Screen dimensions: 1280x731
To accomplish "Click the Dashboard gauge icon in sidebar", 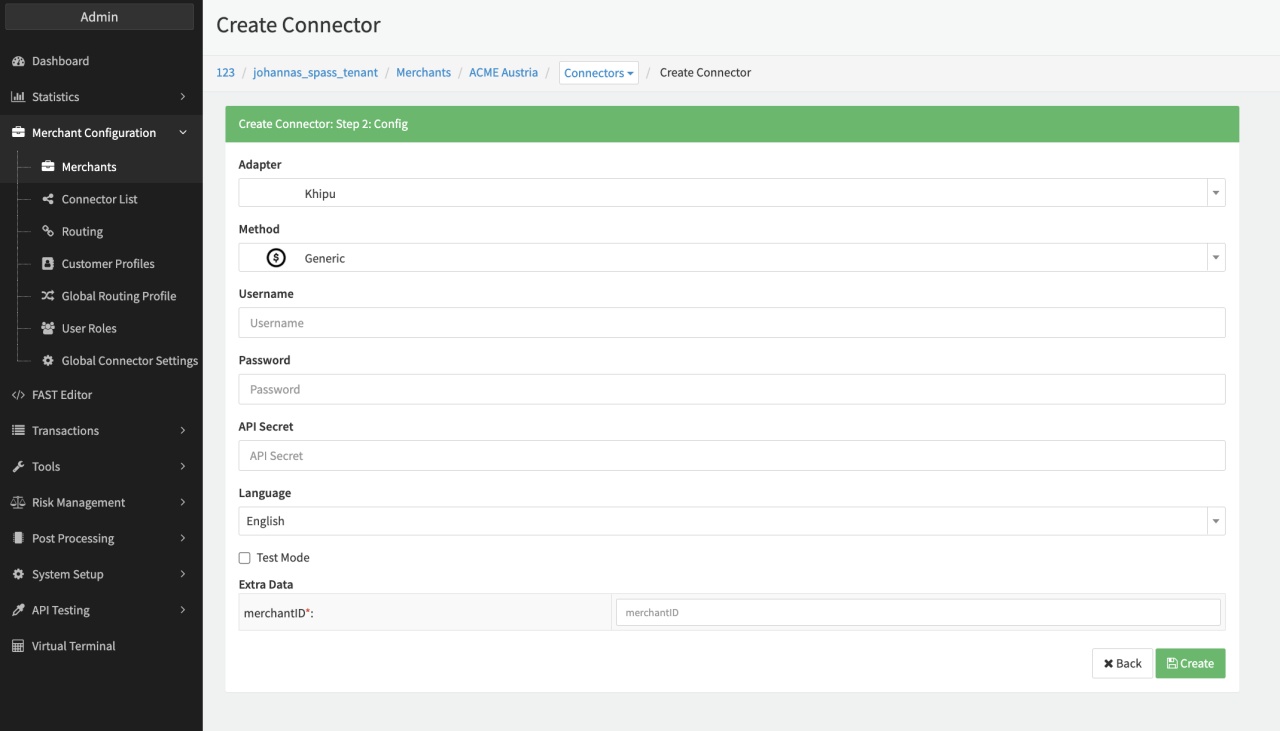I will [18, 61].
